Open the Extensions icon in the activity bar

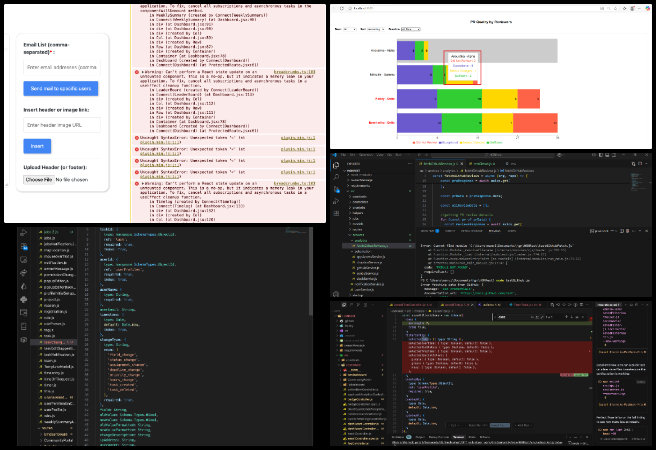pos(337,213)
